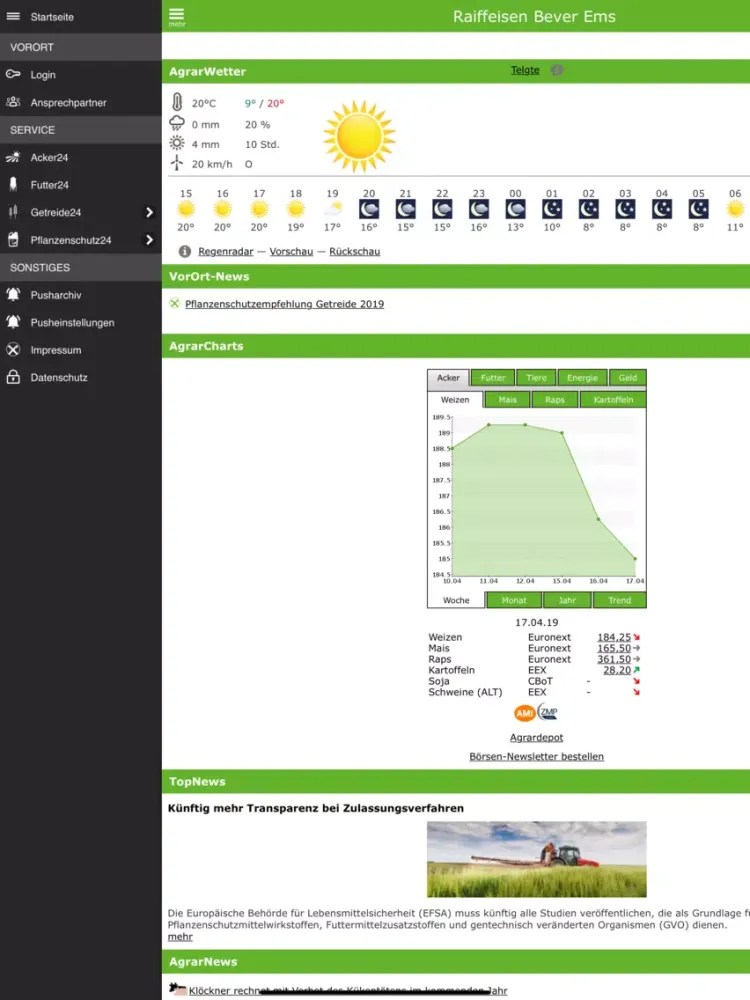Click the feed sack icon beside Futter24
This screenshot has width=750, height=1000.
(x=13, y=184)
